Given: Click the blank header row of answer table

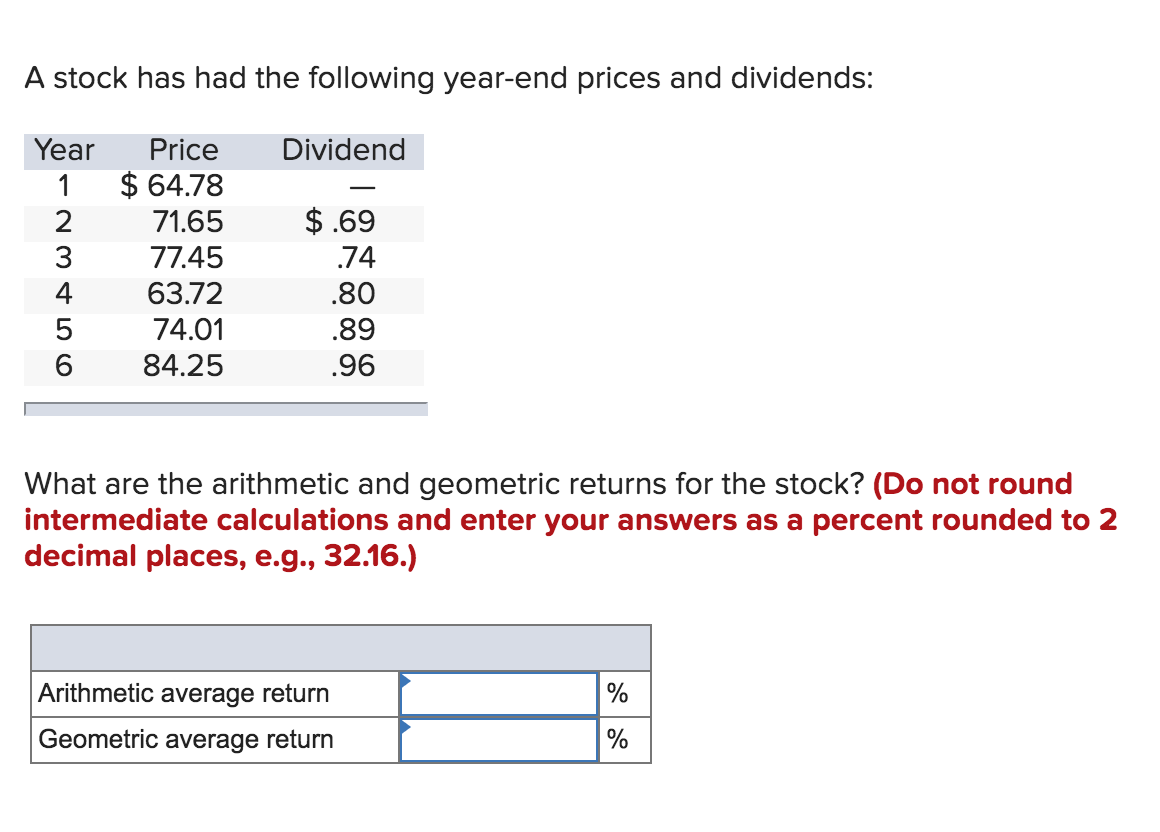Looking at the screenshot, I should click(341, 648).
